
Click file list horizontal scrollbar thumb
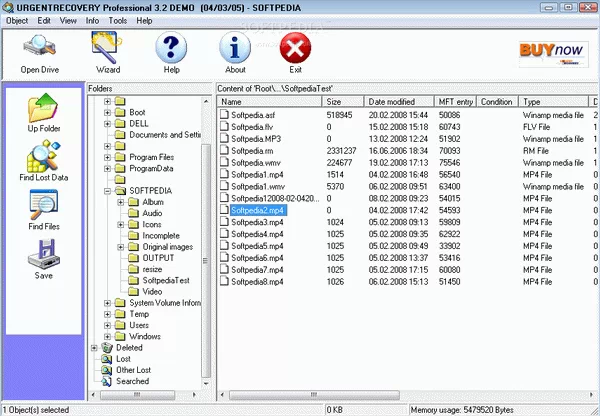click(314, 395)
